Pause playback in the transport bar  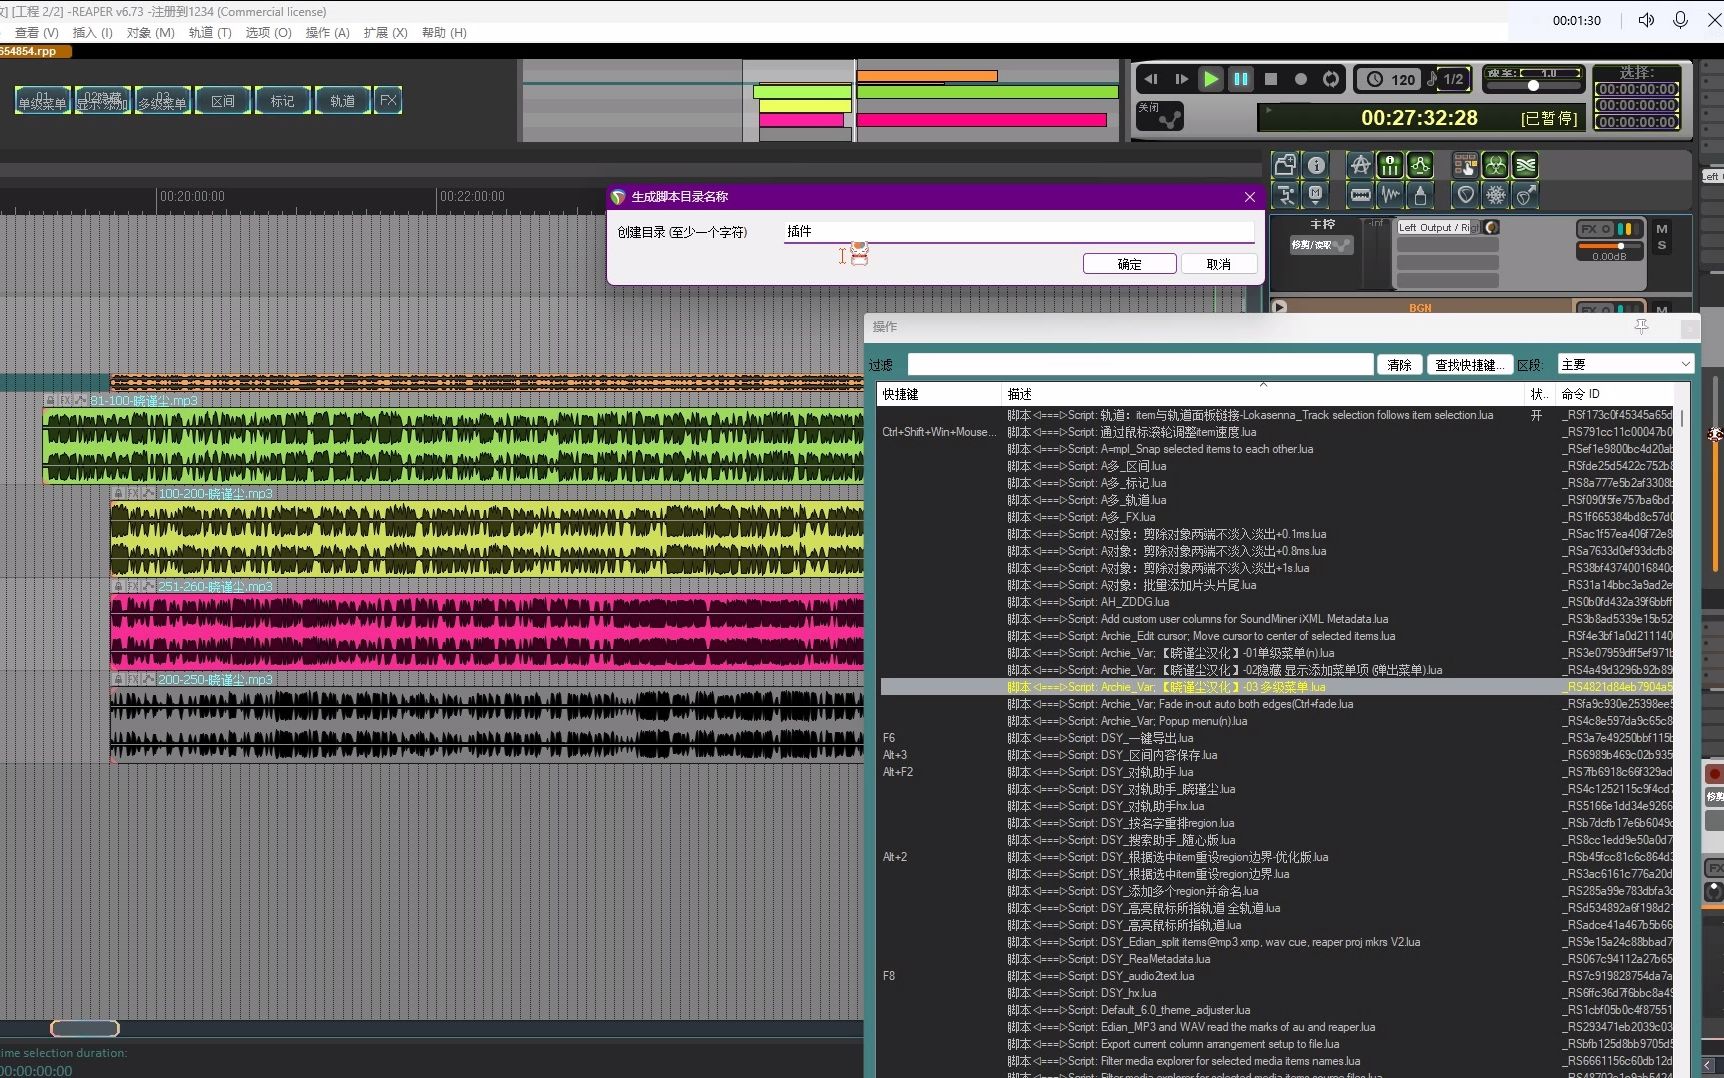[1241, 79]
